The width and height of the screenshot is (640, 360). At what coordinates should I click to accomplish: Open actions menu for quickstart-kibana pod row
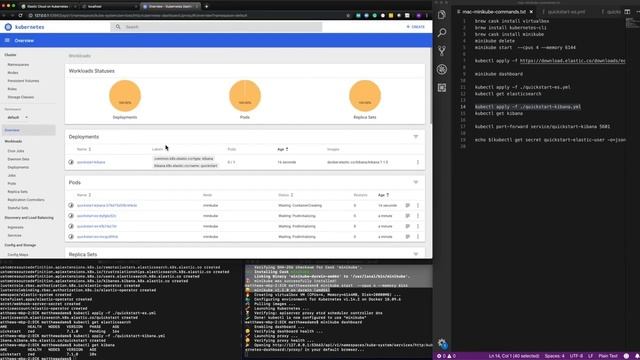point(418,205)
